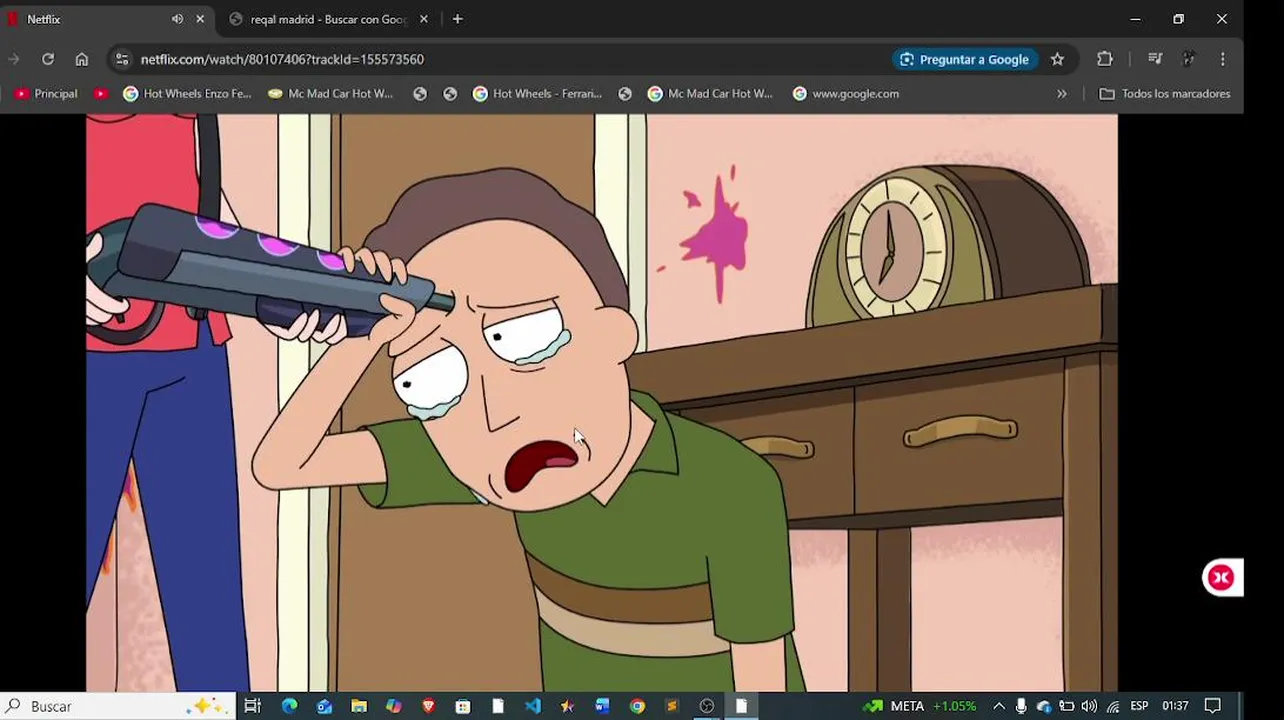1284x720 pixels.
Task: Show hidden system tray icons
Action: point(998,706)
